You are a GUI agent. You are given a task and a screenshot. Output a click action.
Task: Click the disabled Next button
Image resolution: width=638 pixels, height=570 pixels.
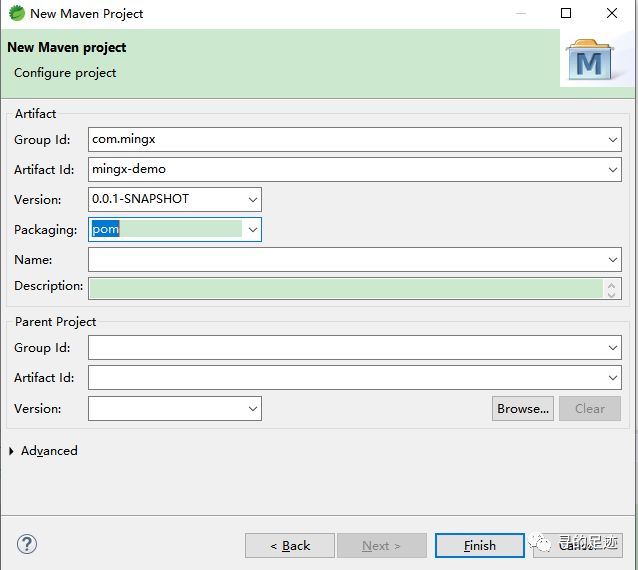coord(382,545)
